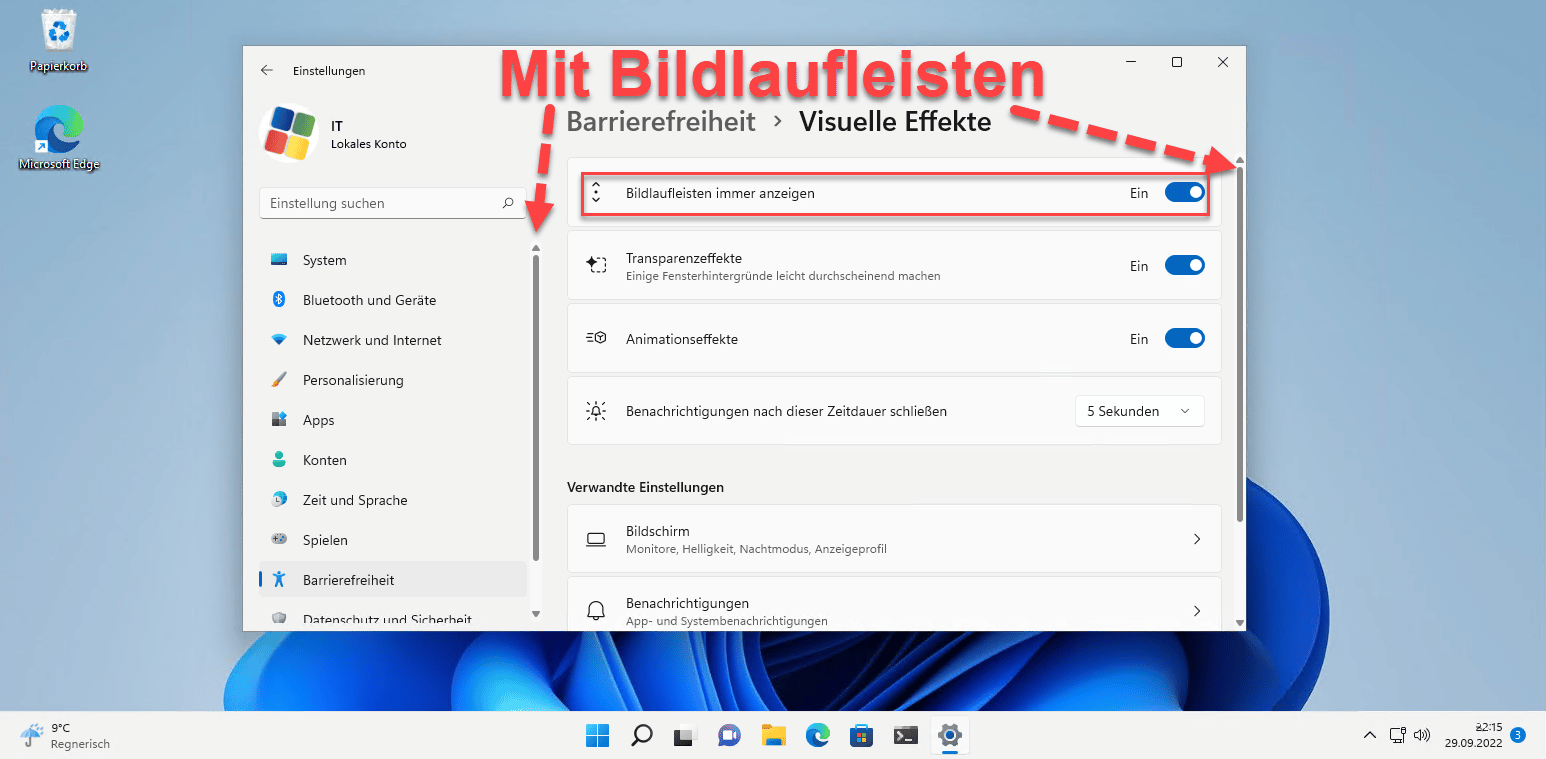Click the Benachrichtigungen bell icon
The image size is (1546, 759).
click(596, 610)
